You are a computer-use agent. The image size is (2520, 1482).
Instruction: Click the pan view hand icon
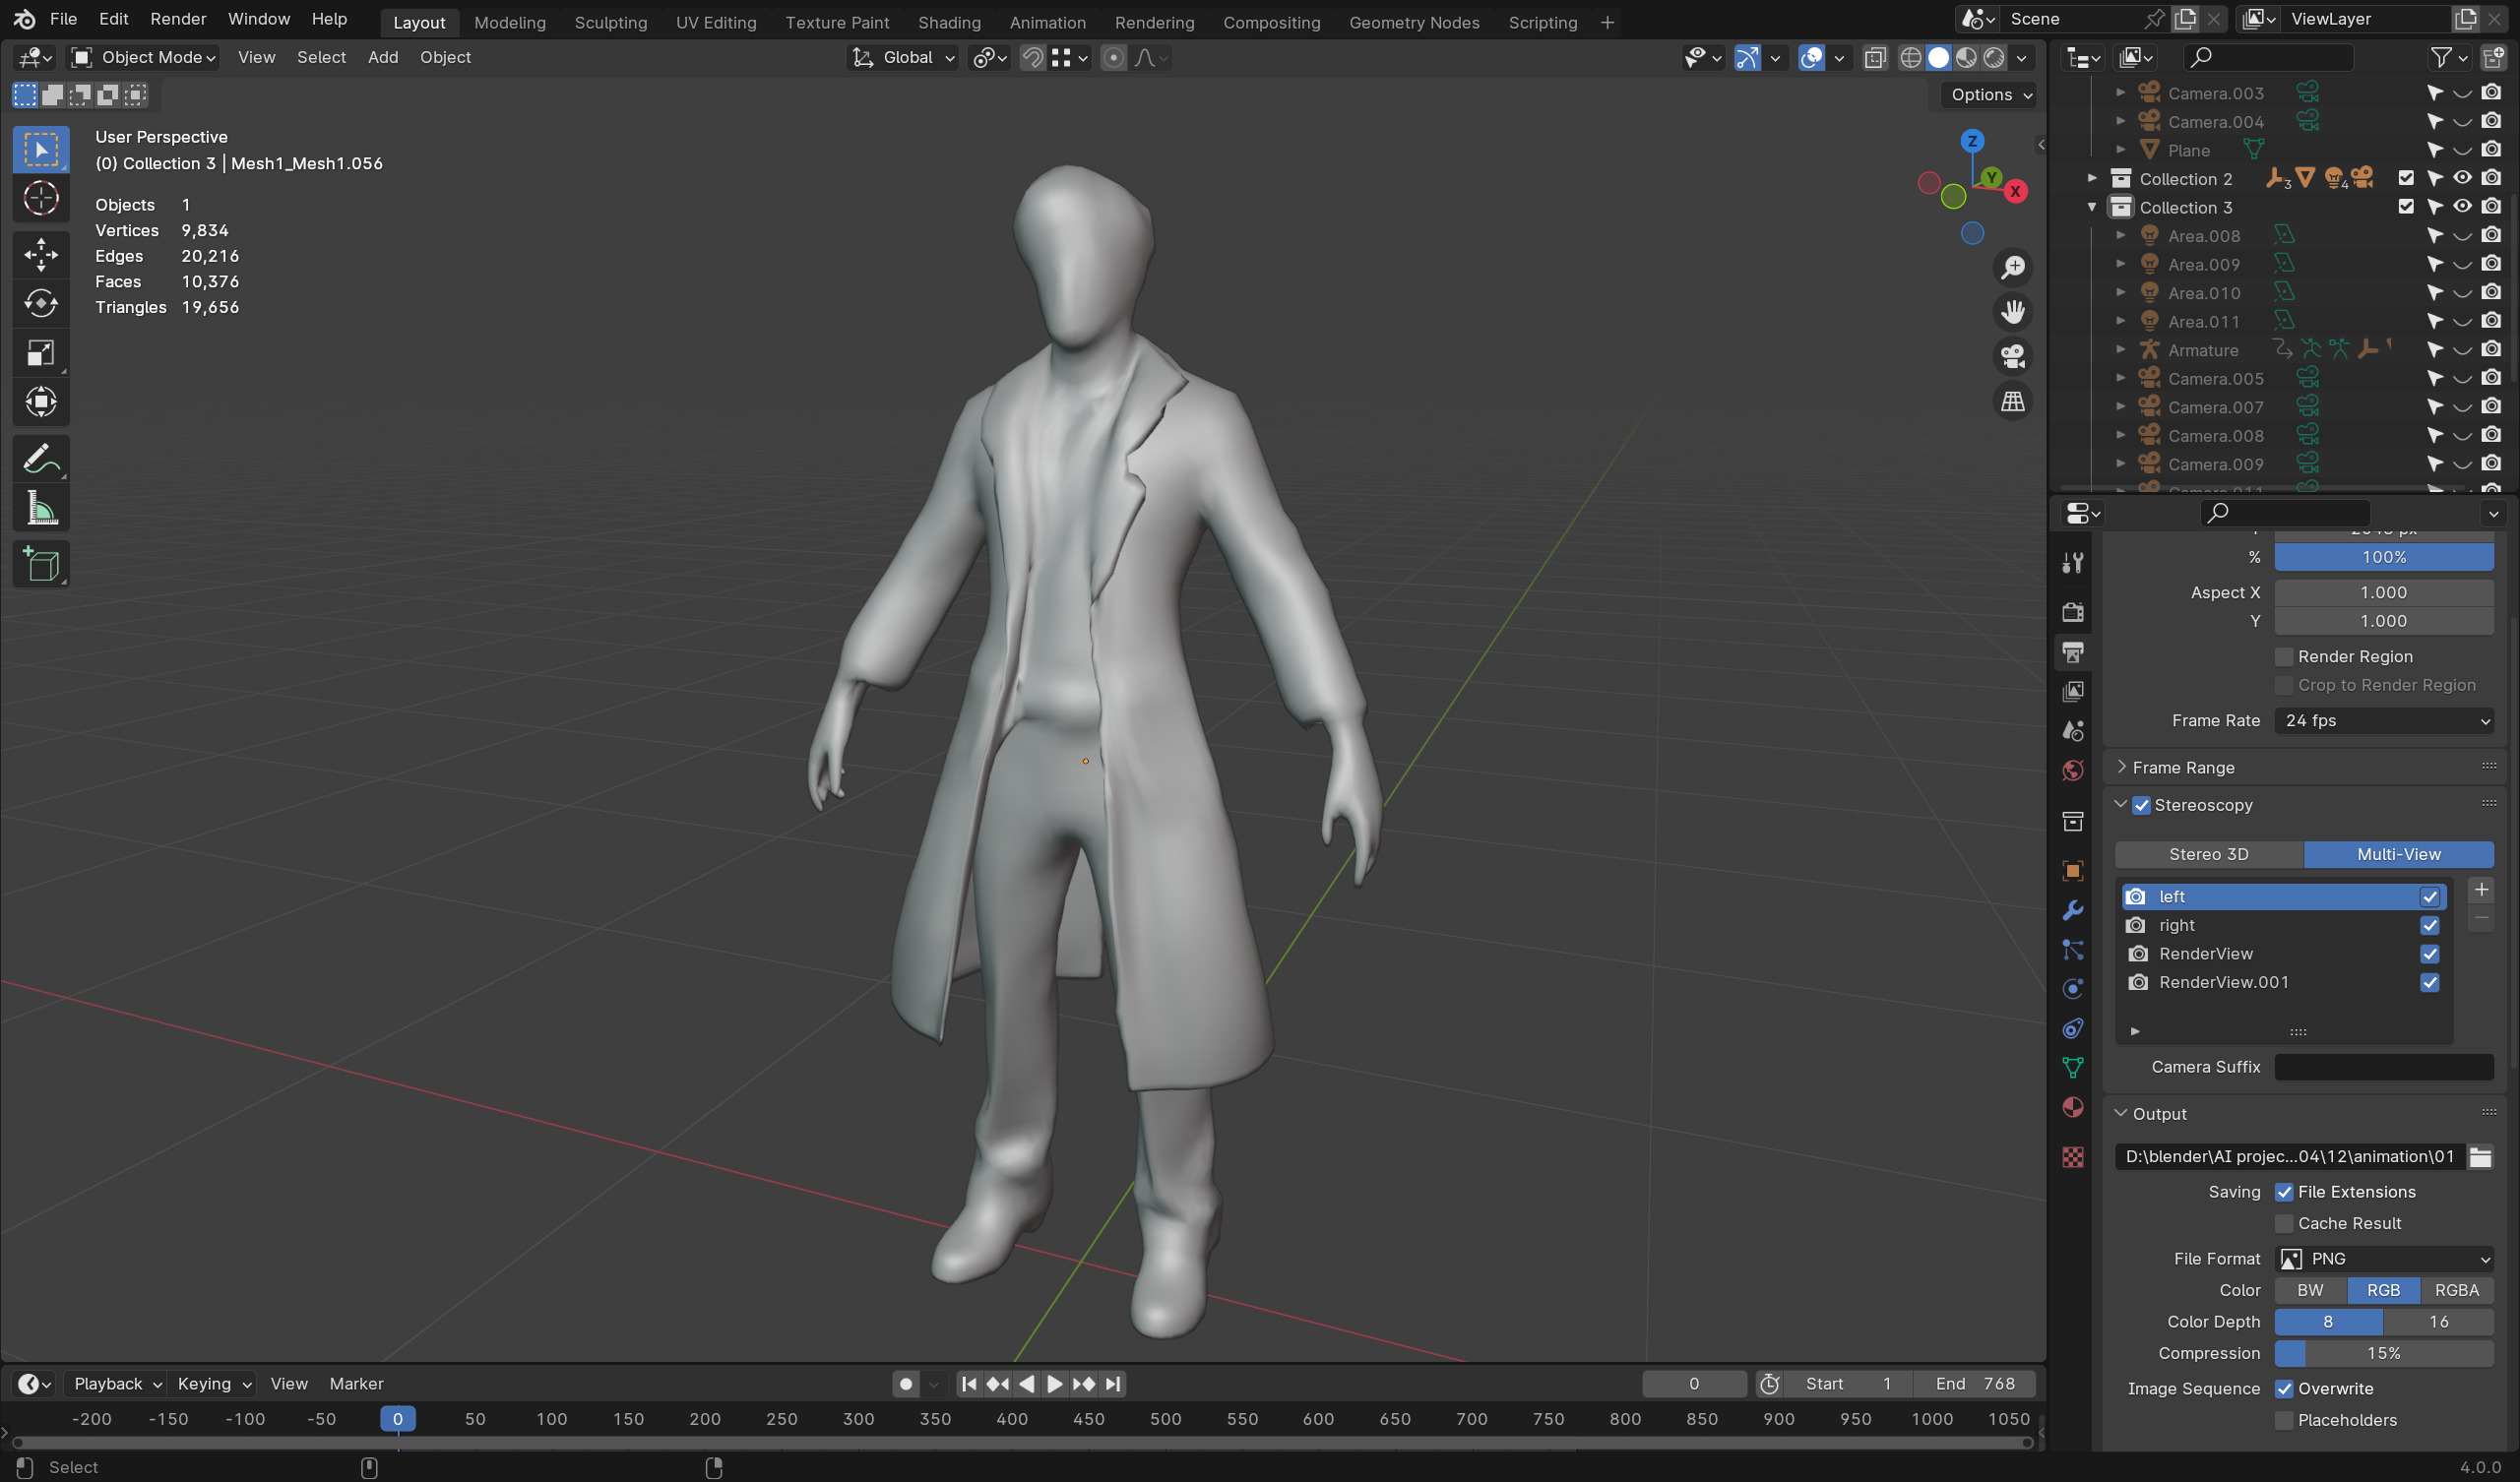(x=2012, y=312)
